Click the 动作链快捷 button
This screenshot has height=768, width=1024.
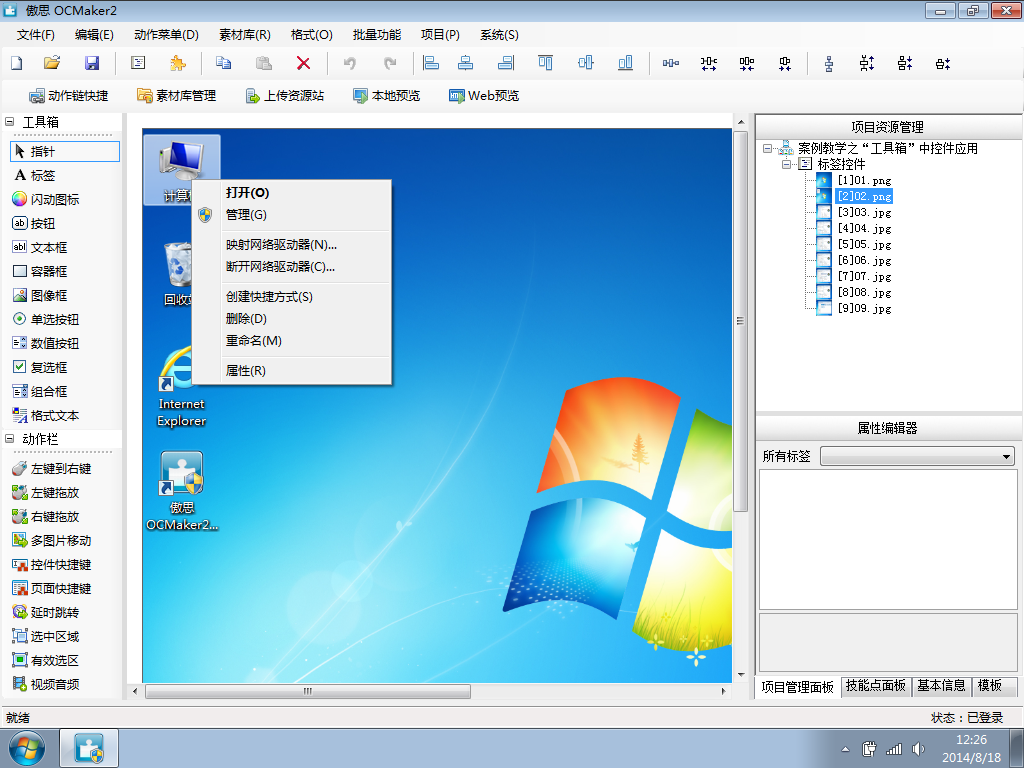[69, 96]
